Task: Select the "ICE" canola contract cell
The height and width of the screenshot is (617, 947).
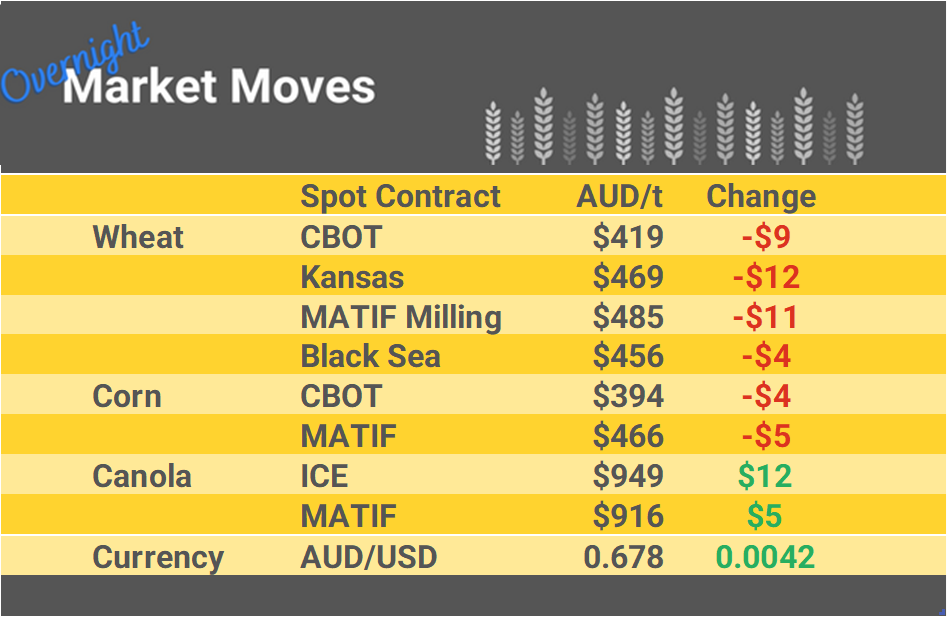Action: coord(325,476)
